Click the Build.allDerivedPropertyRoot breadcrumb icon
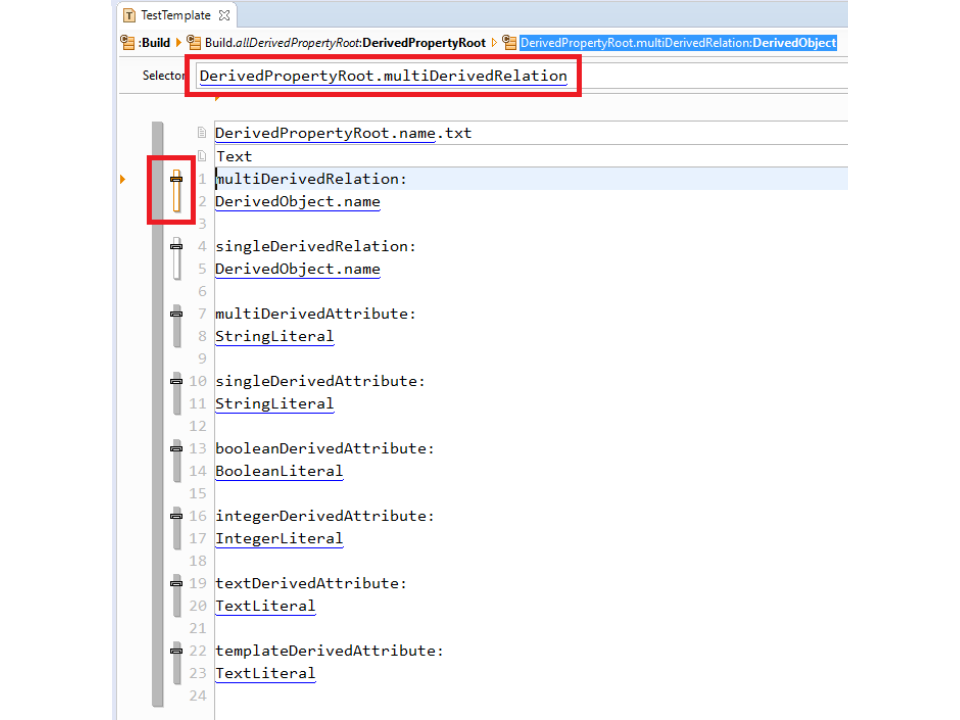This screenshot has height=720, width=960. point(195,43)
